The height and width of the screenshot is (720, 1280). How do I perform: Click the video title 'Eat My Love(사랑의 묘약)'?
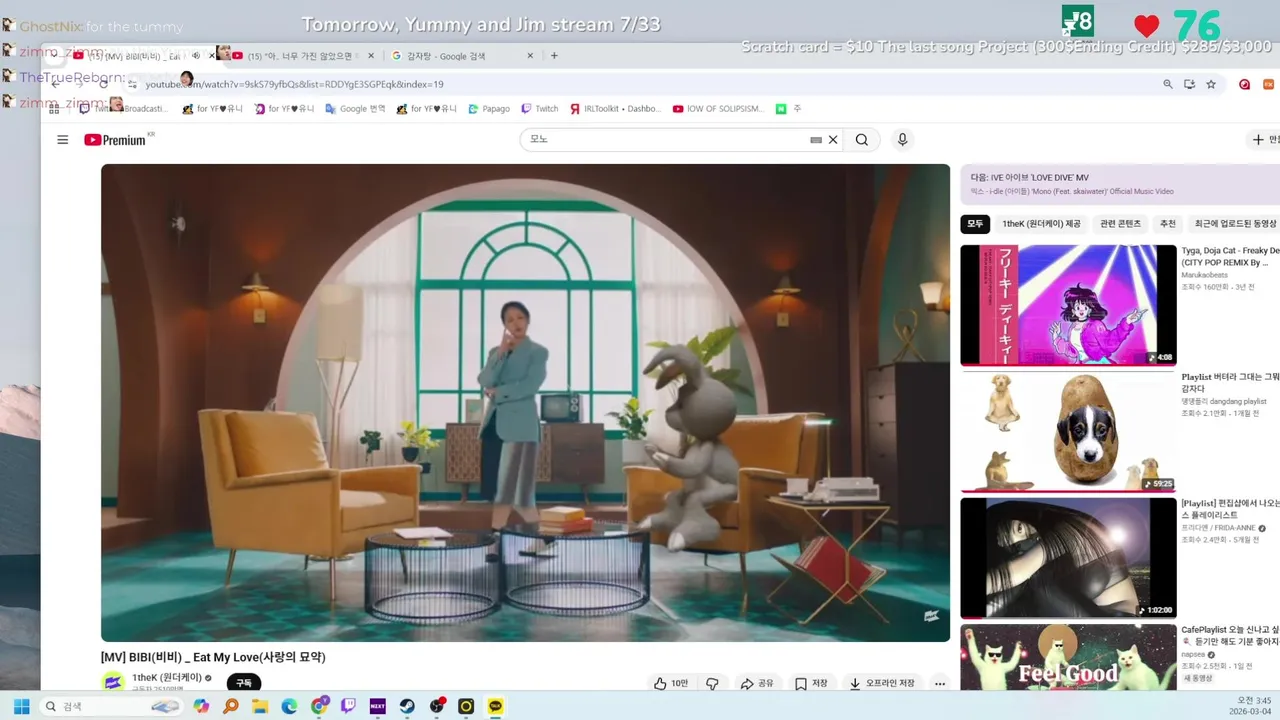point(213,657)
